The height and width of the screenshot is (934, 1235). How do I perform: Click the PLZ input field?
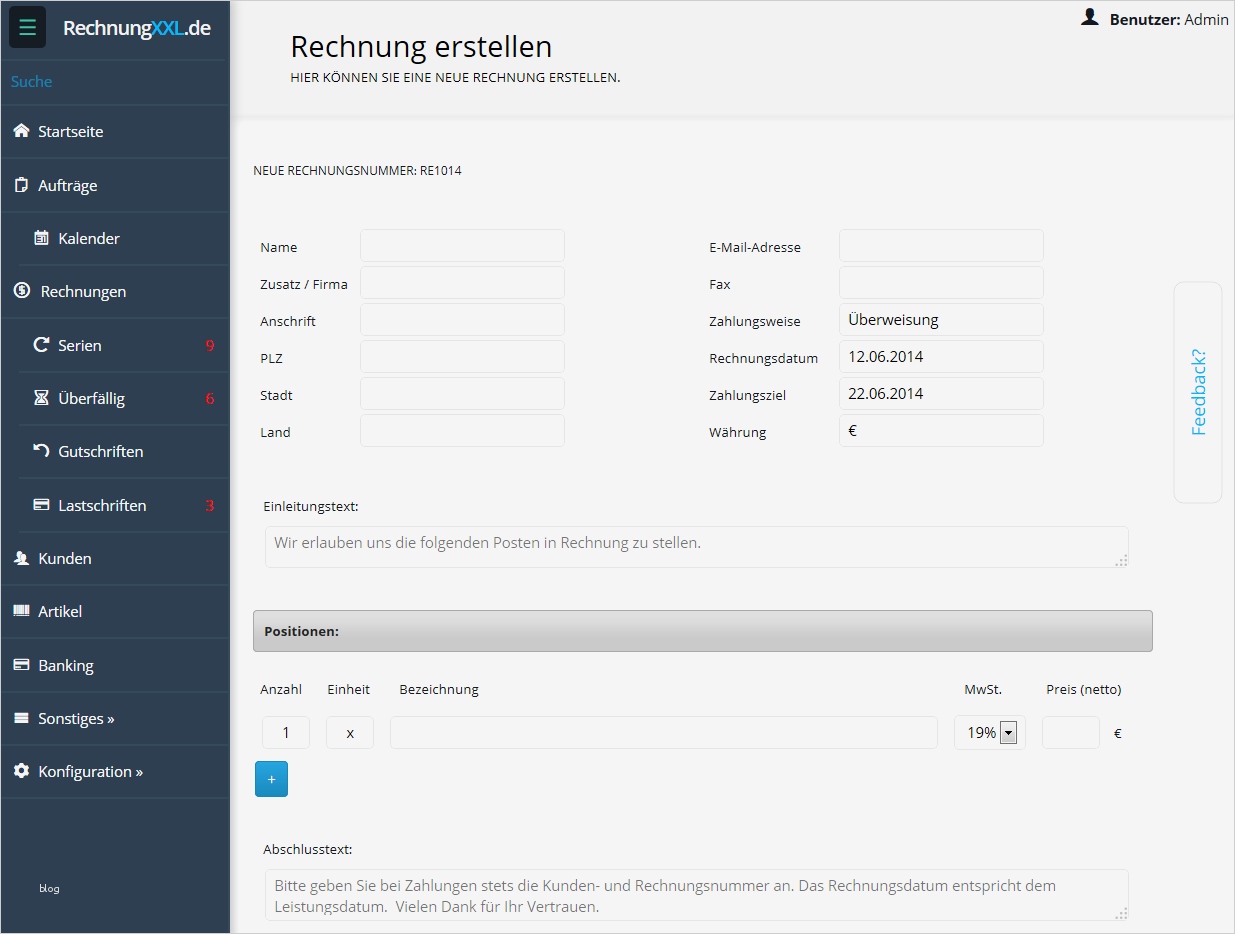click(x=462, y=357)
